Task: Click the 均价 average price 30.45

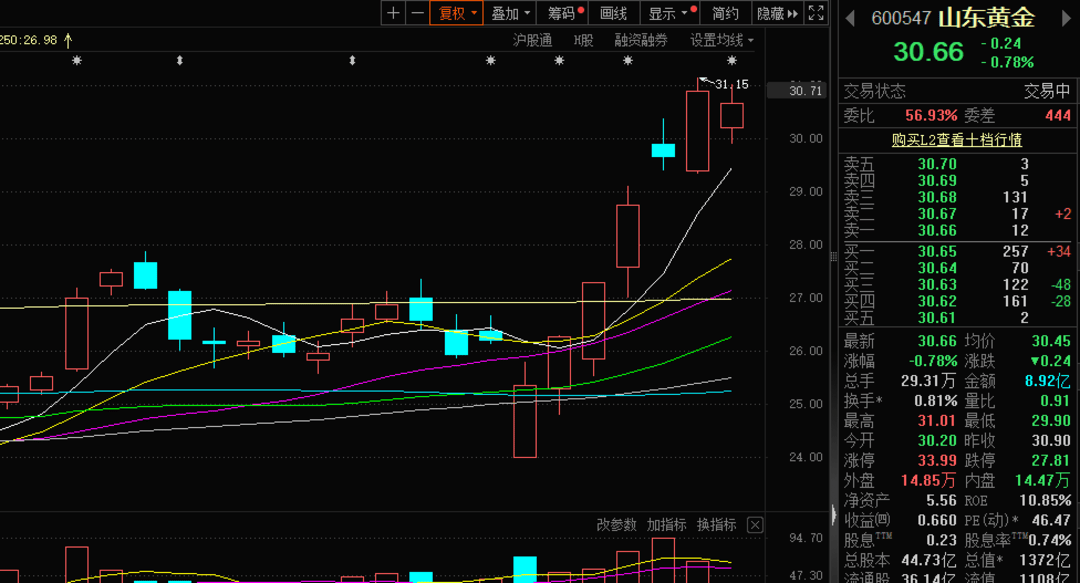Action: tap(1051, 341)
